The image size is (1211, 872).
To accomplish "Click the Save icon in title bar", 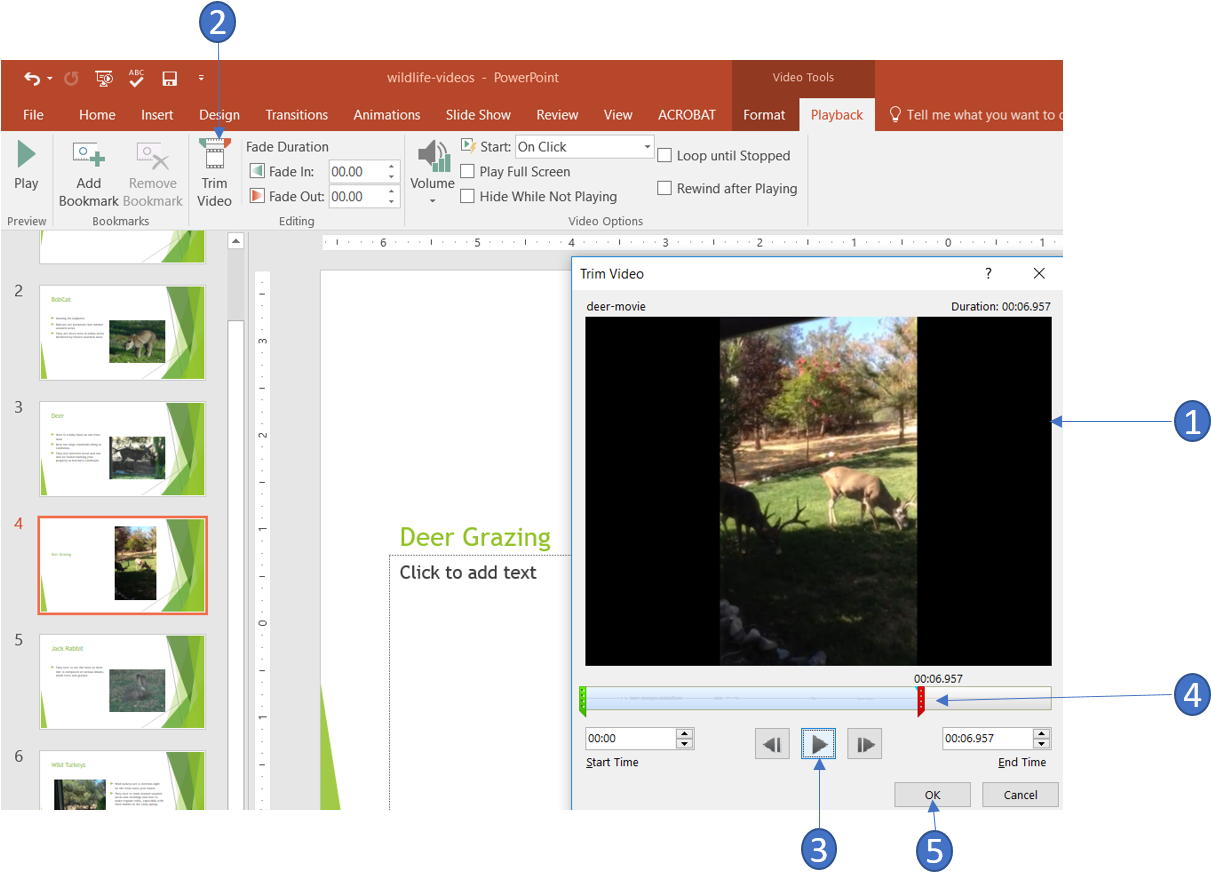I will pos(170,78).
